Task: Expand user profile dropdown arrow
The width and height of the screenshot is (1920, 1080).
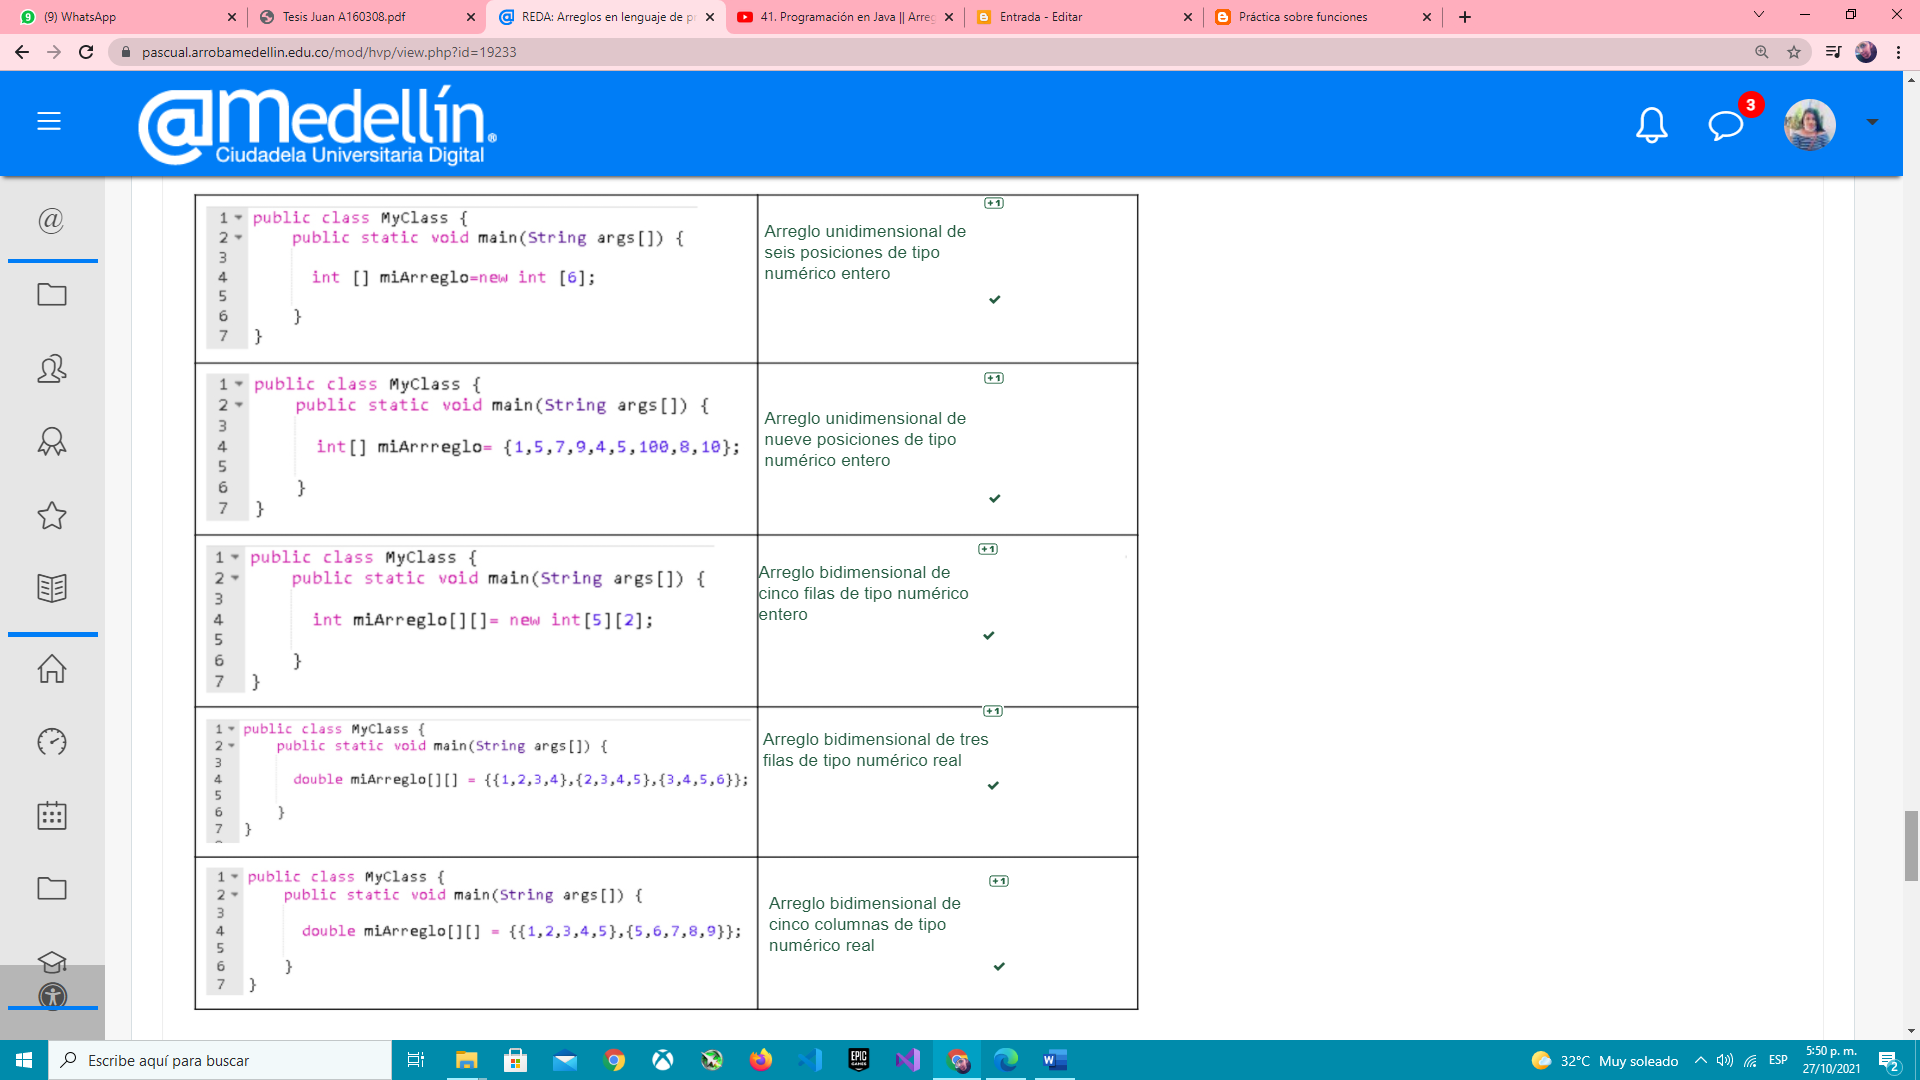Action: [1872, 122]
